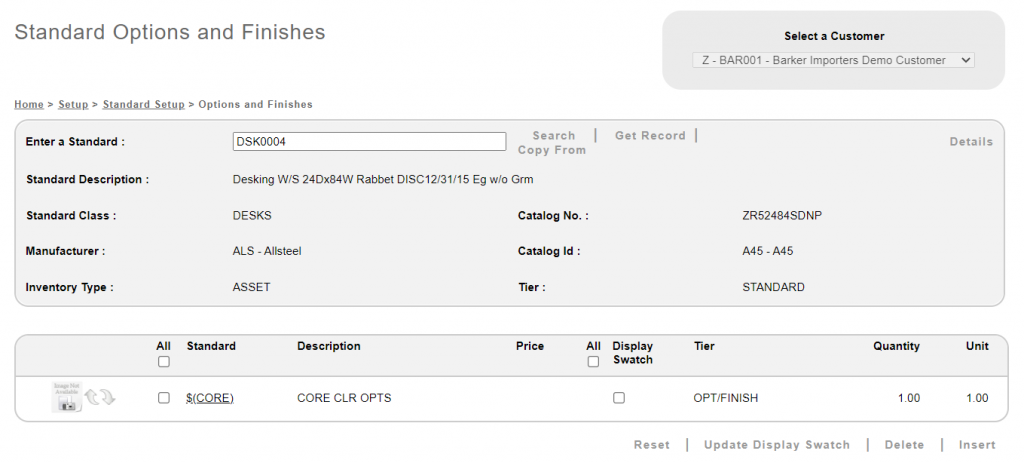Enable Display Swatch for CORE CLR OPTS
Screen dimensions: 1024x463
pyautogui.click(x=619, y=398)
